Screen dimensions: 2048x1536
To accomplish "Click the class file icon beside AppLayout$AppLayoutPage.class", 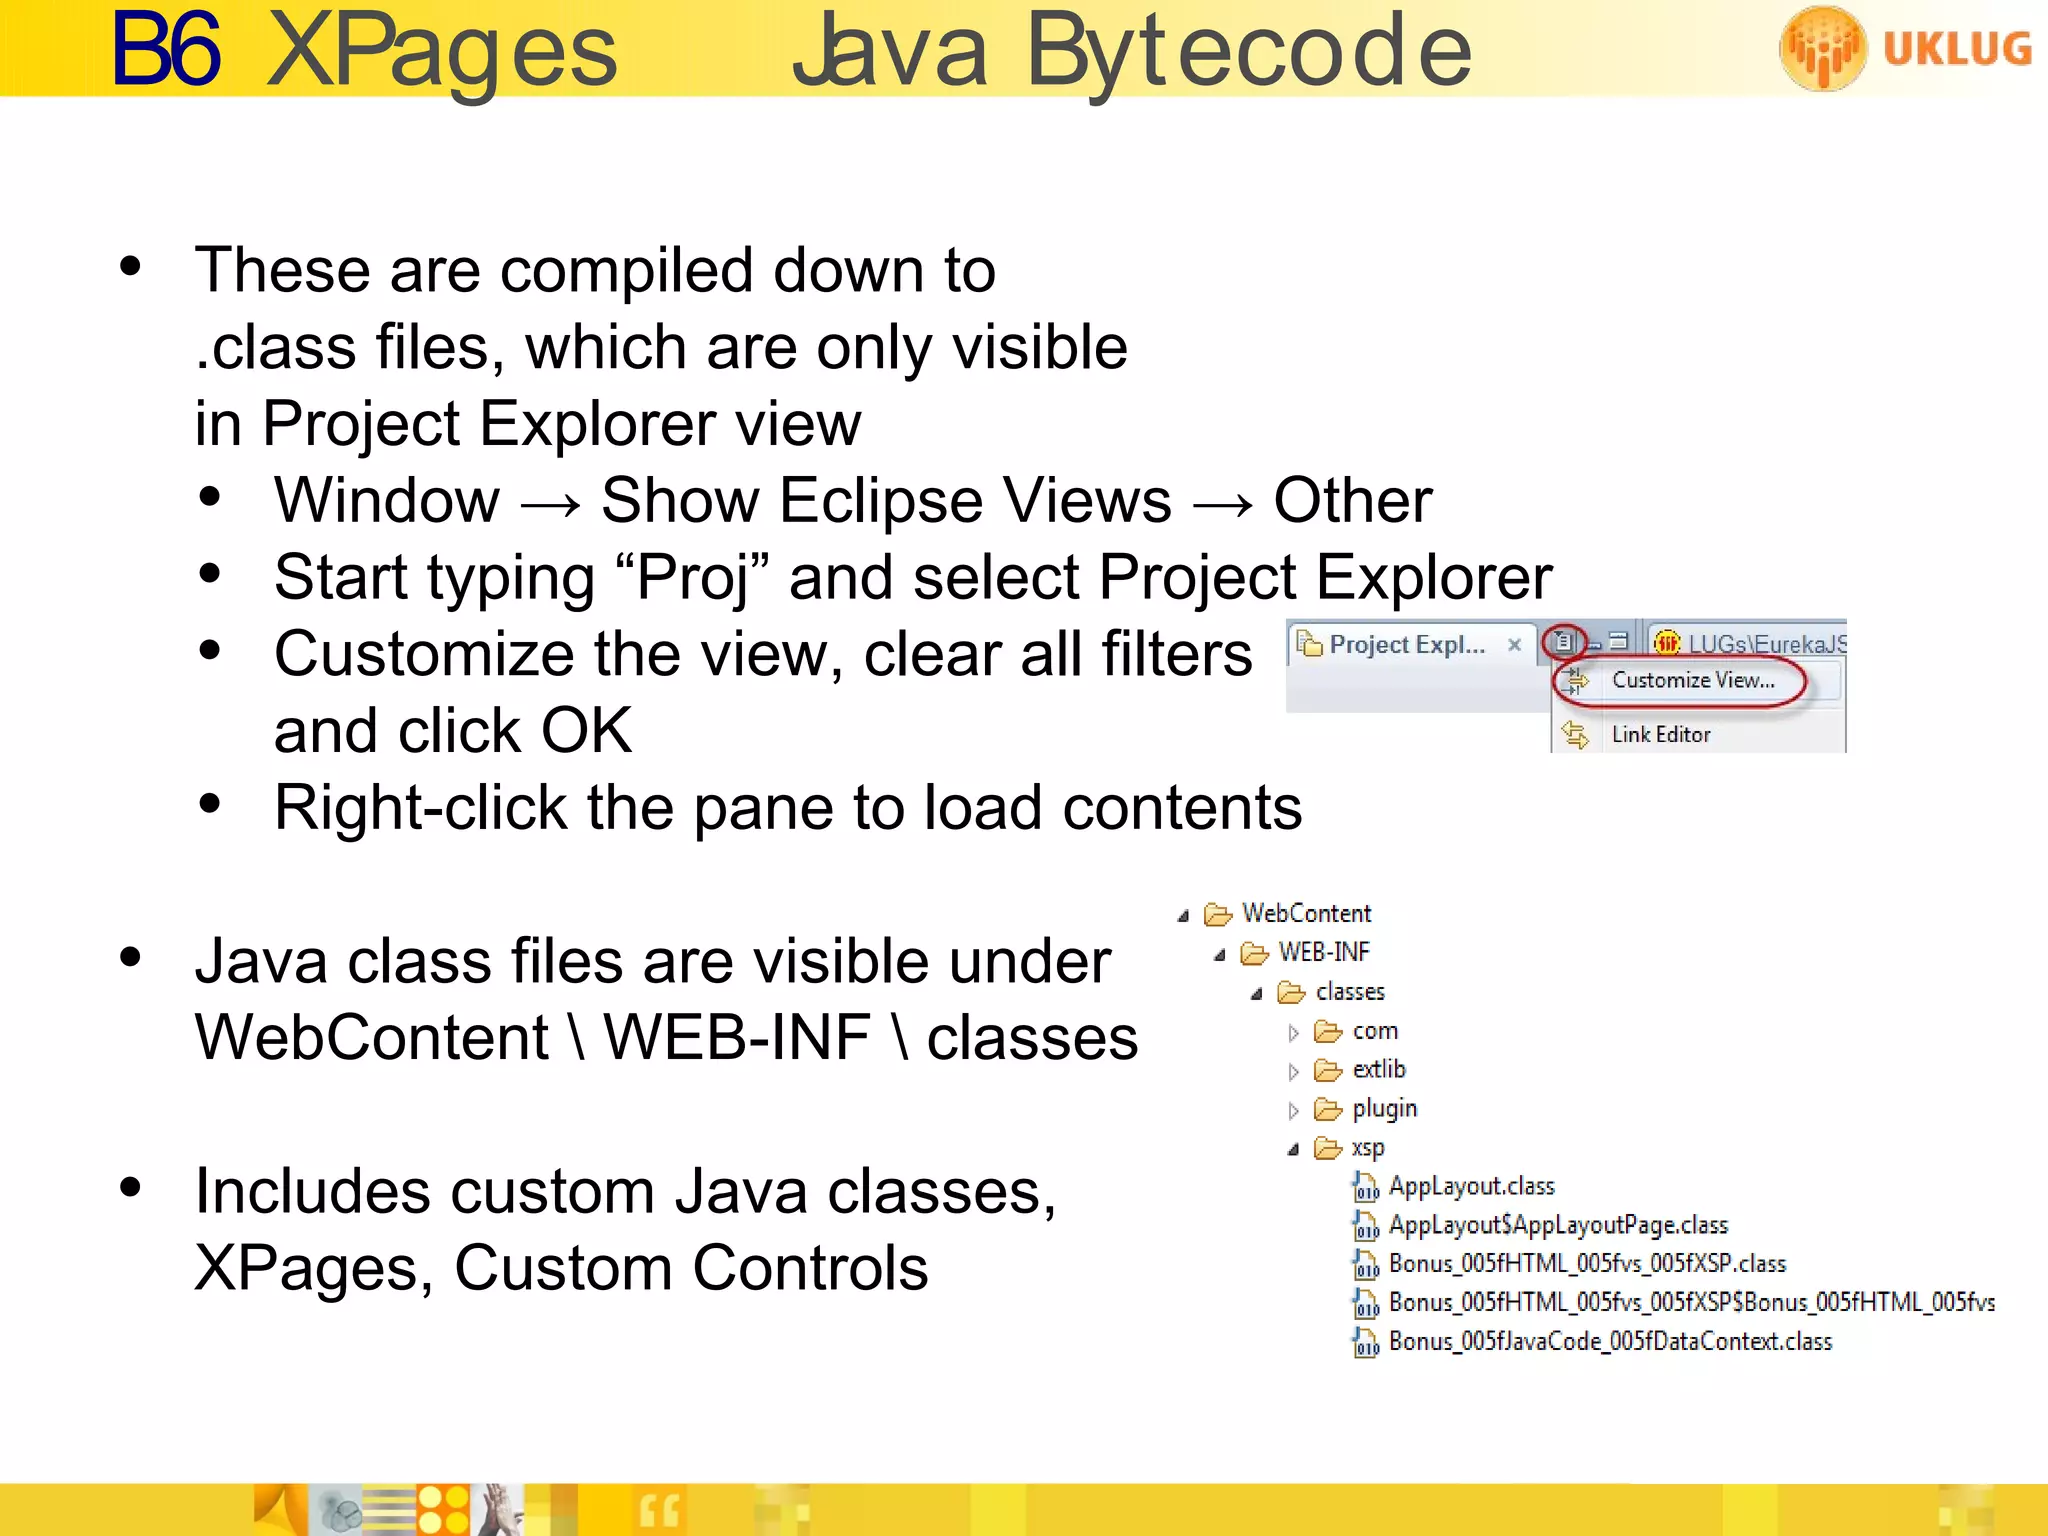I will click(1365, 1226).
